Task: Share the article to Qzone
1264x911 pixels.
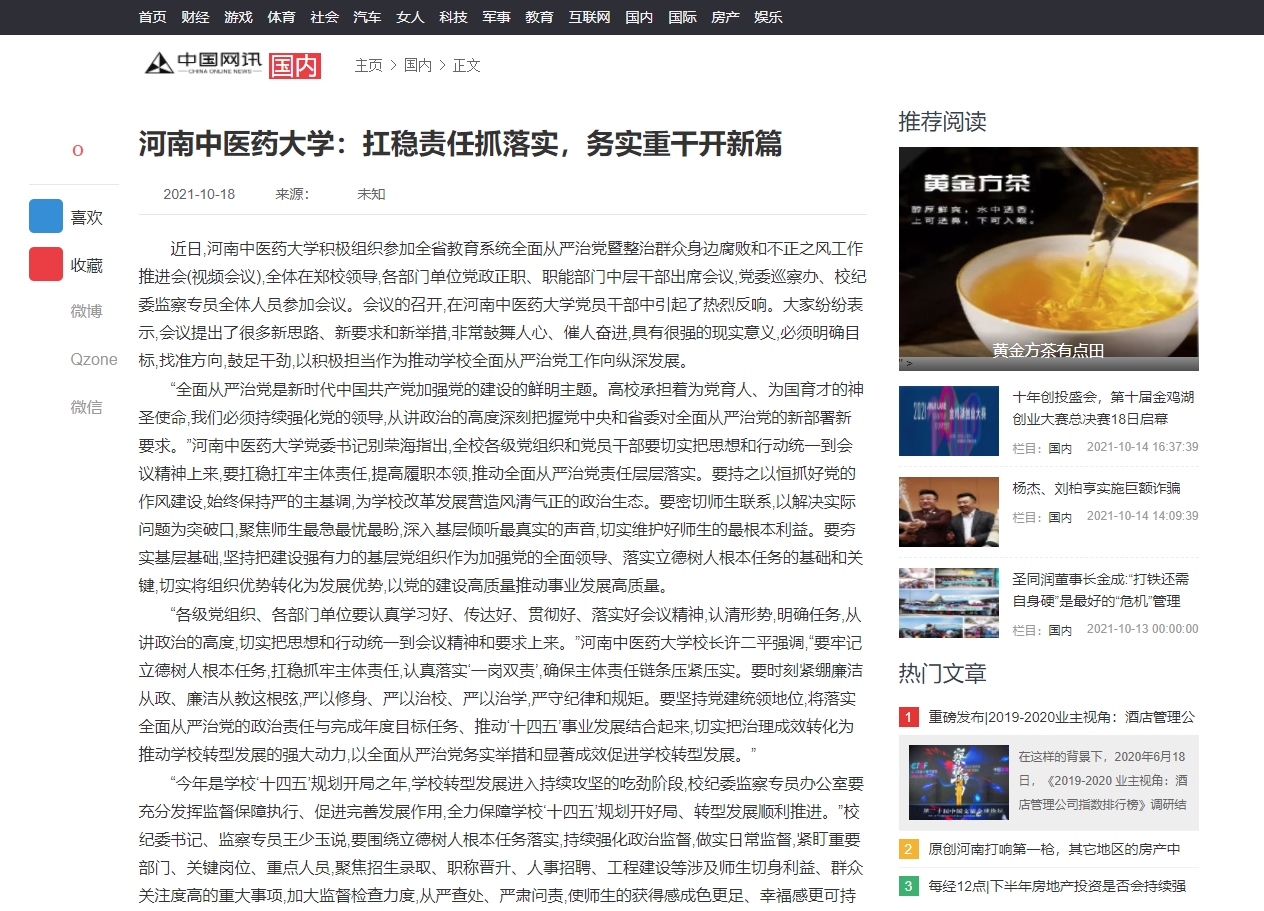Action: (x=93, y=360)
